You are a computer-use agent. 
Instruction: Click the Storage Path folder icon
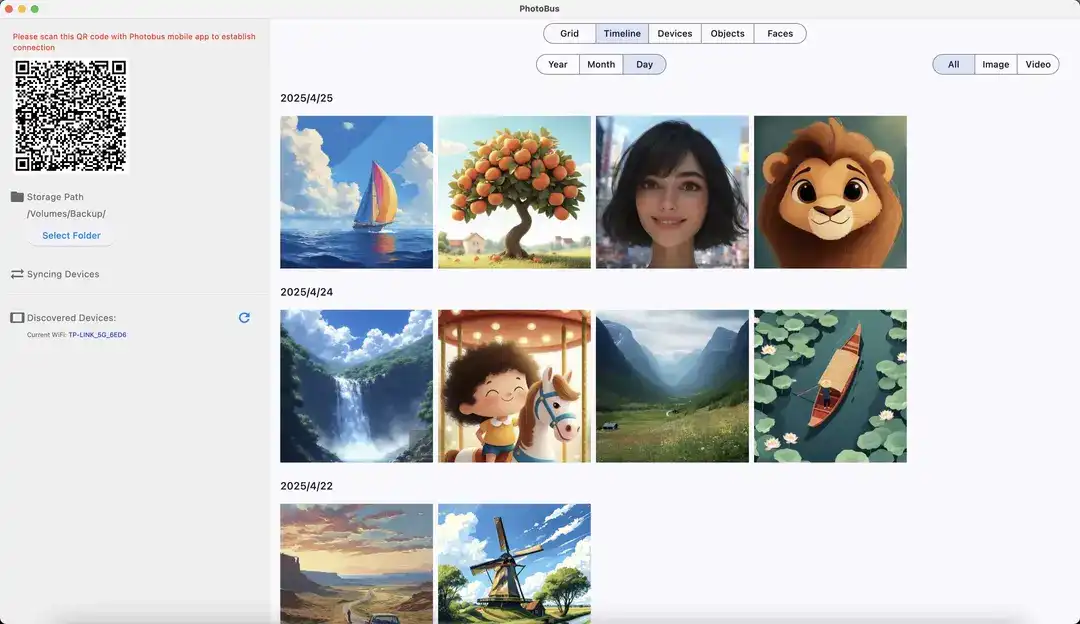[x=17, y=197]
